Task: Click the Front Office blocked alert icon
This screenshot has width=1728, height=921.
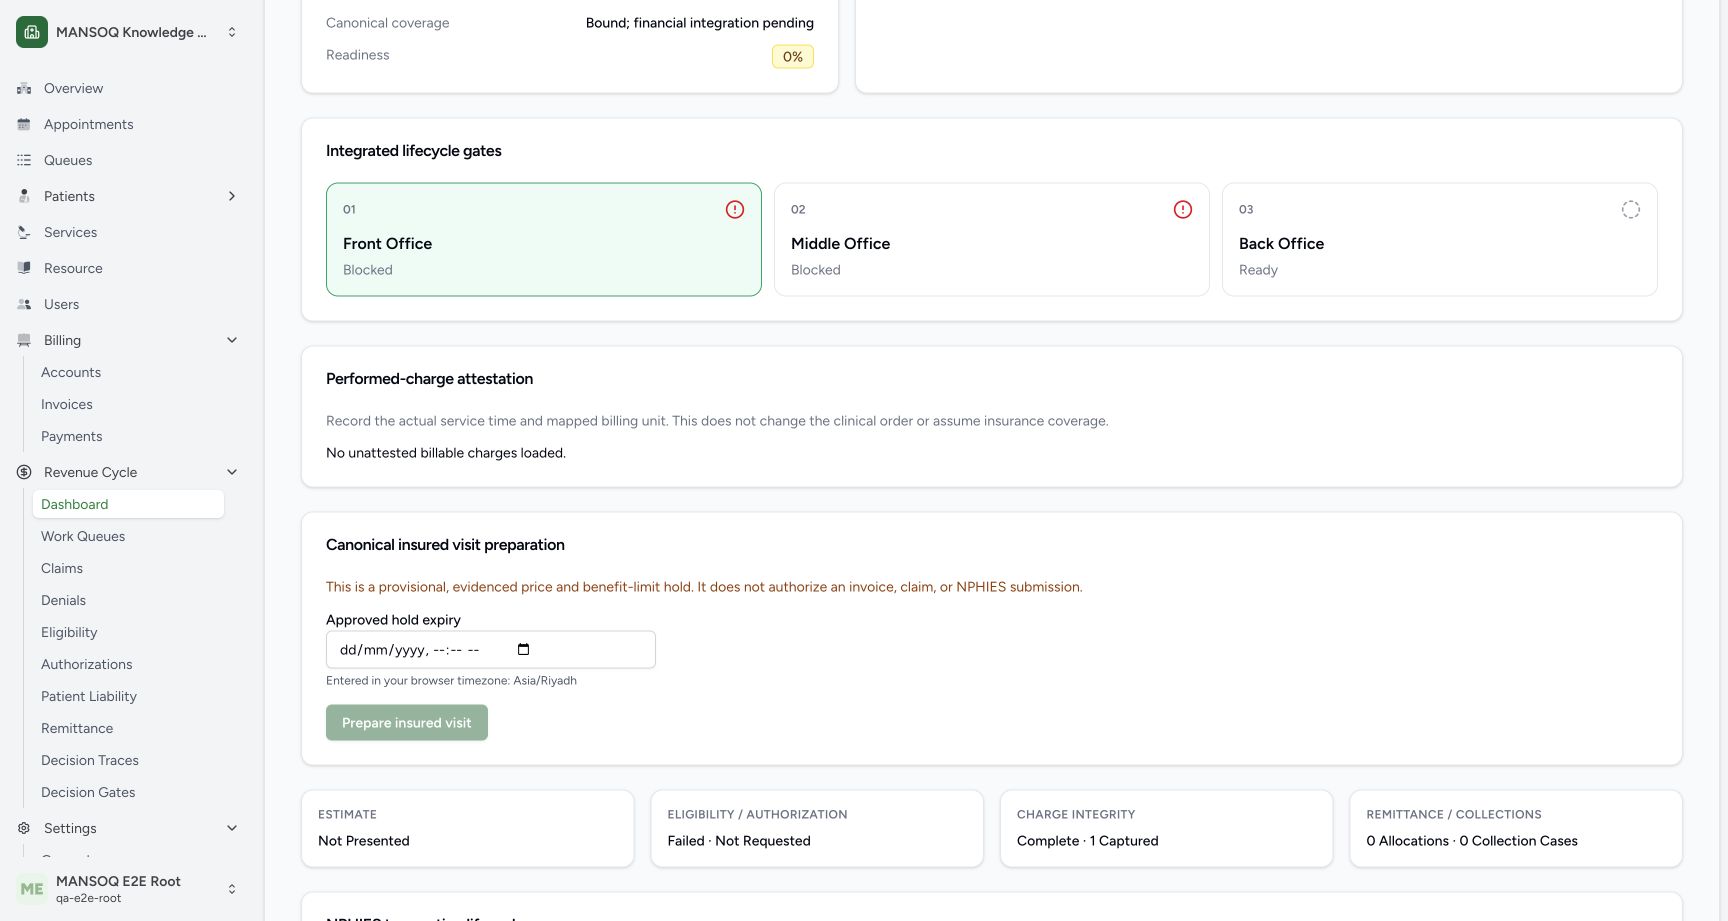Action: pos(735,209)
